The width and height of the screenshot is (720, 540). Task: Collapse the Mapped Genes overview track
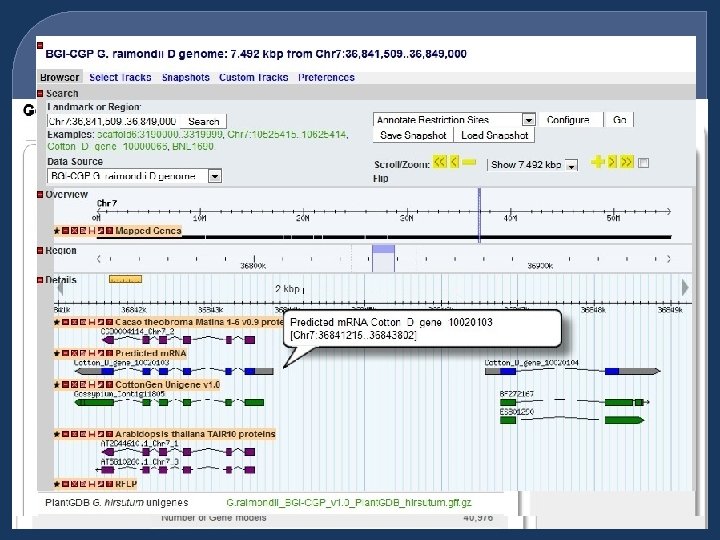(66, 231)
